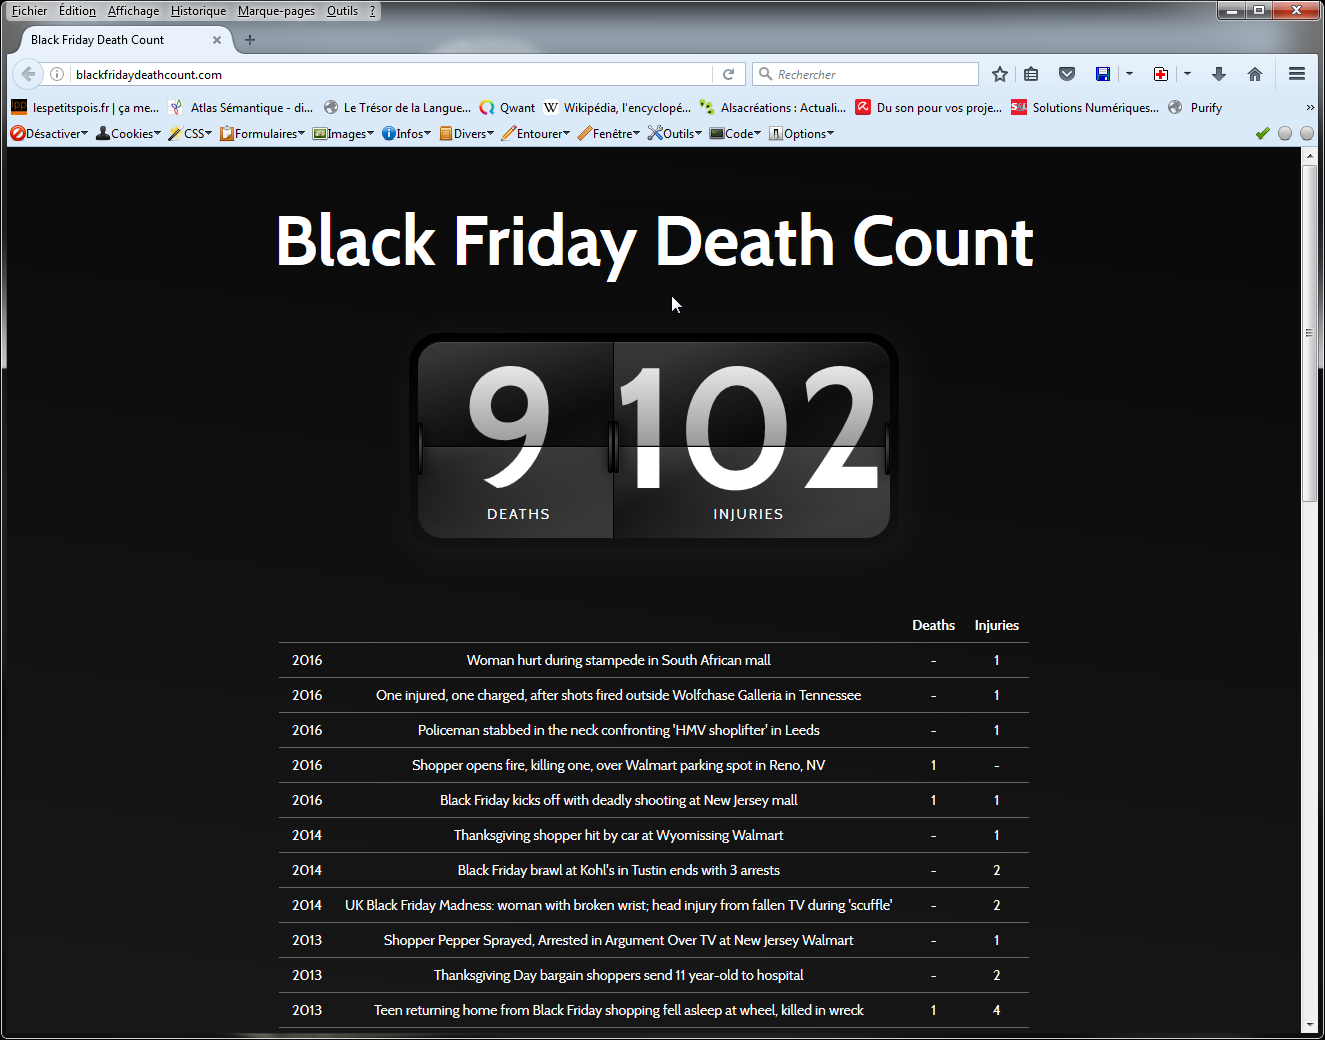Show bookmarks list icon
Viewport: 1325px width, 1040px height.
1031,74
